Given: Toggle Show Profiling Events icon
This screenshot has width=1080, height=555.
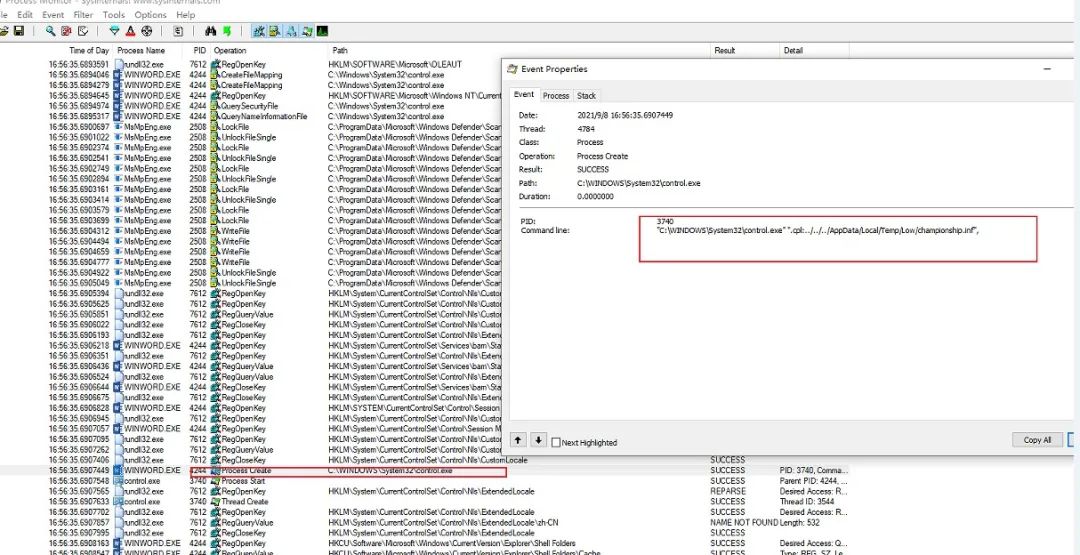Looking at the screenshot, I should (x=322, y=31).
